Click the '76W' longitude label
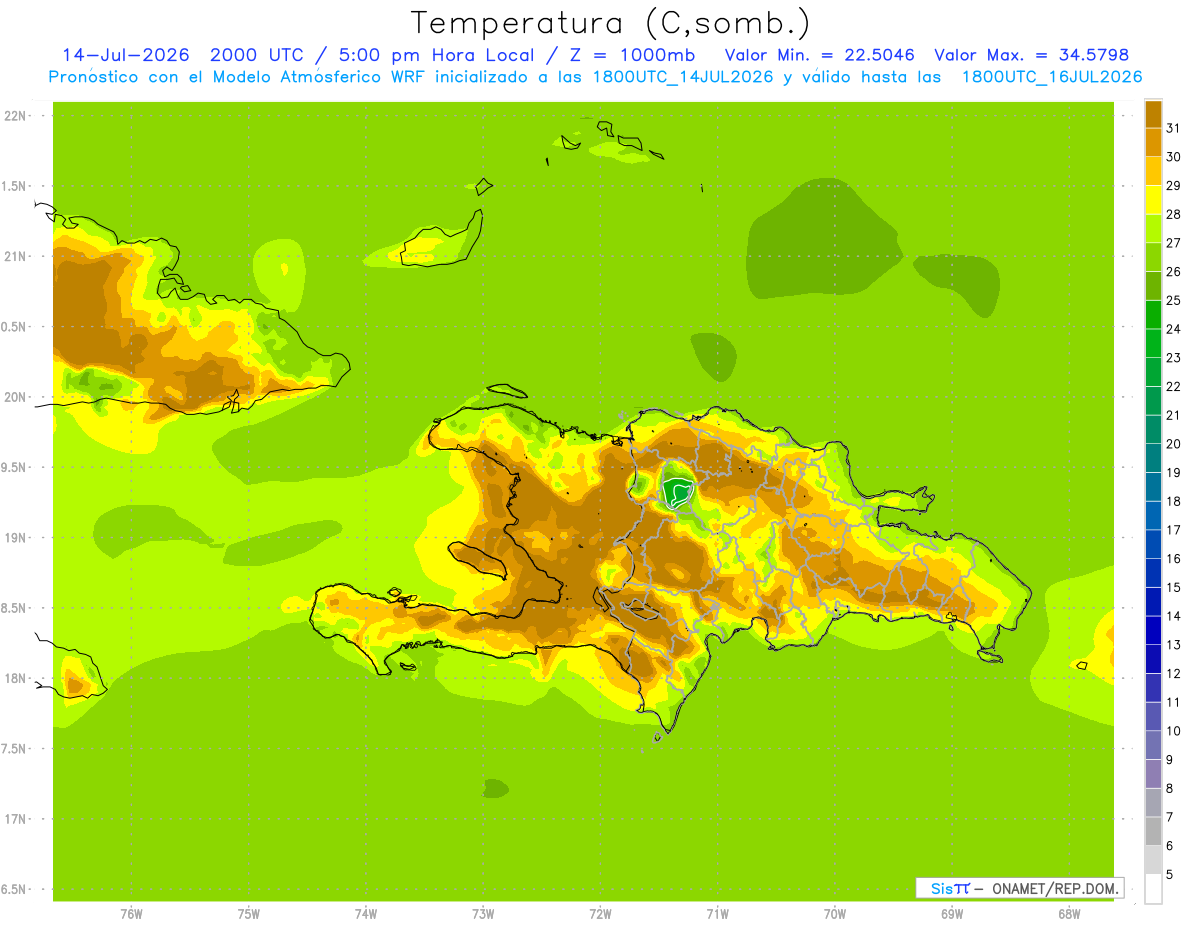 [x=131, y=914]
